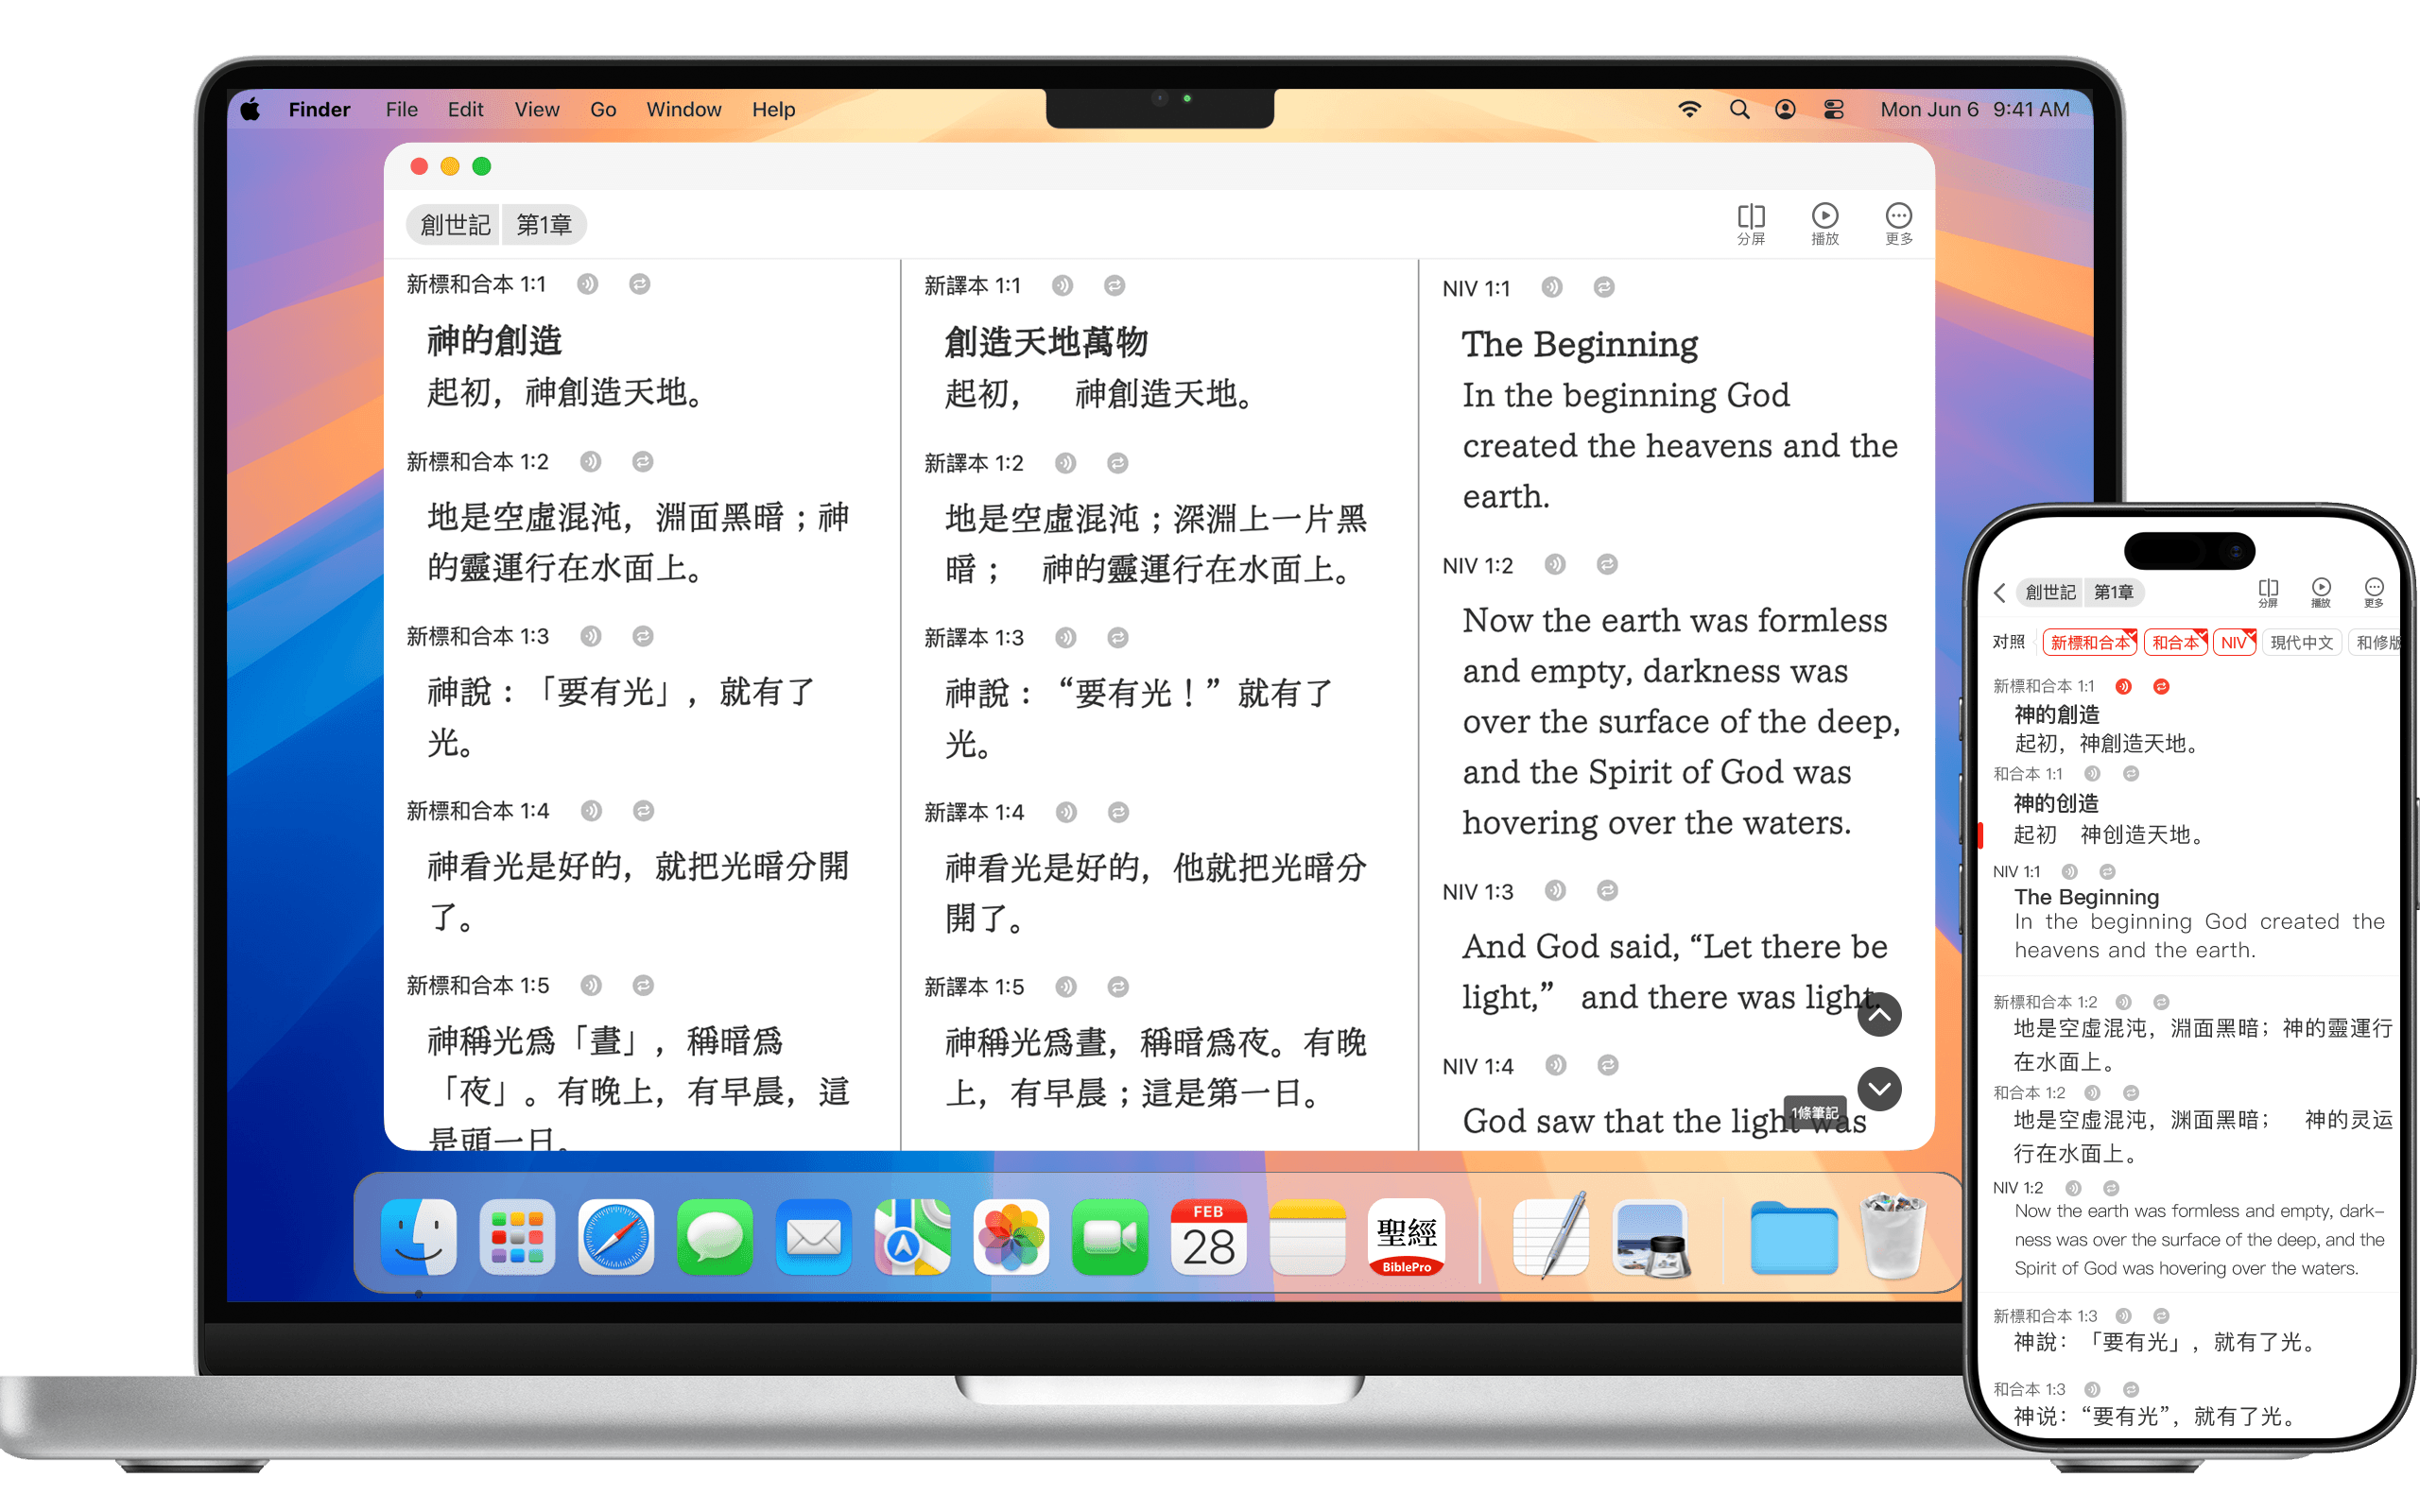
Task: Click the Wi-Fi status icon
Action: click(1689, 110)
